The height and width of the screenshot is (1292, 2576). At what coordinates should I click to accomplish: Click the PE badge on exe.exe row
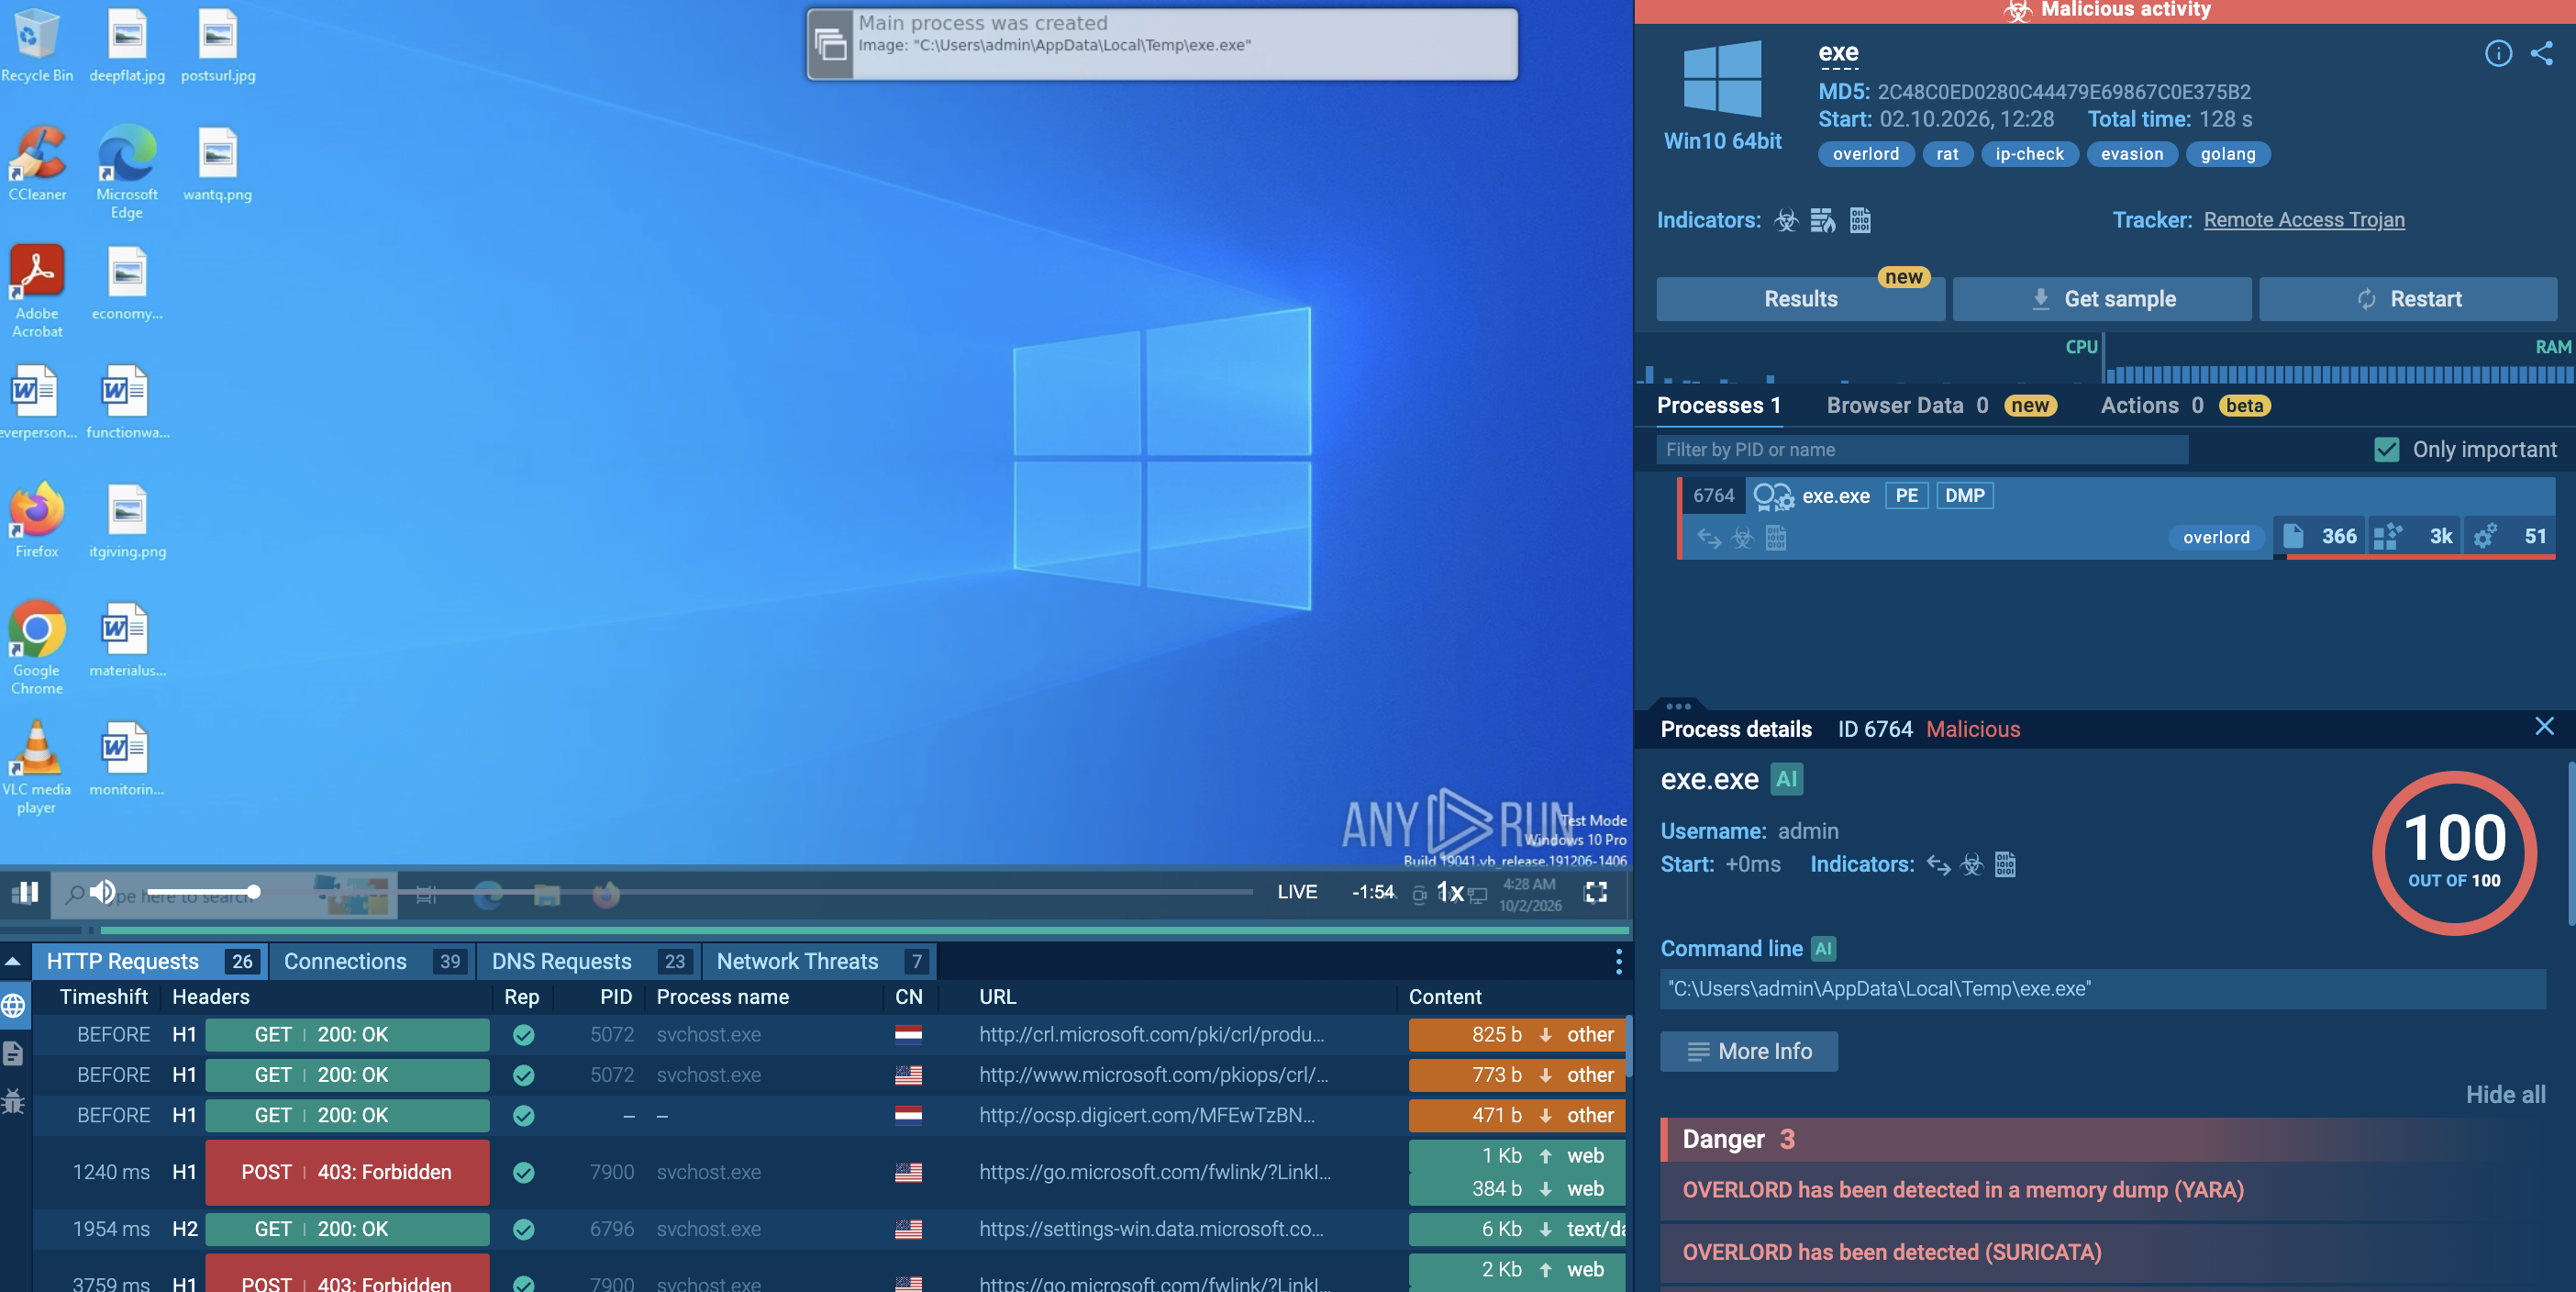[x=1907, y=495]
